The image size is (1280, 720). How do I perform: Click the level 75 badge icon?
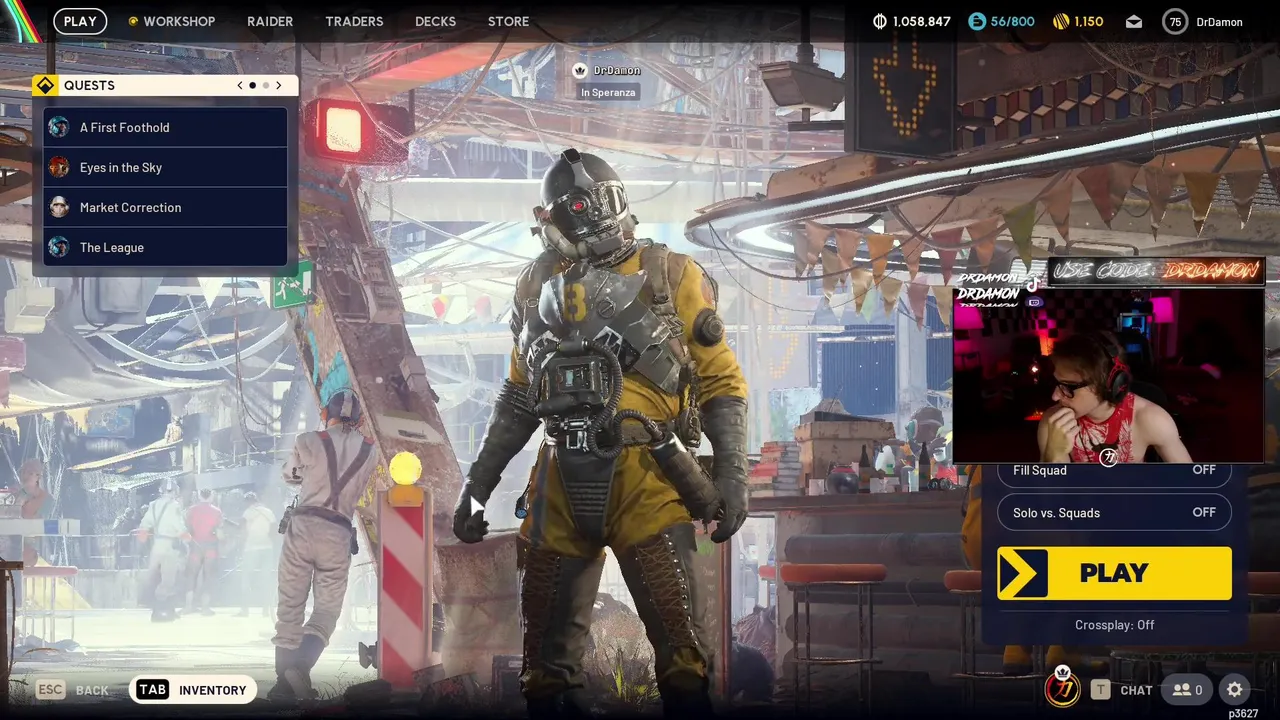[1175, 22]
